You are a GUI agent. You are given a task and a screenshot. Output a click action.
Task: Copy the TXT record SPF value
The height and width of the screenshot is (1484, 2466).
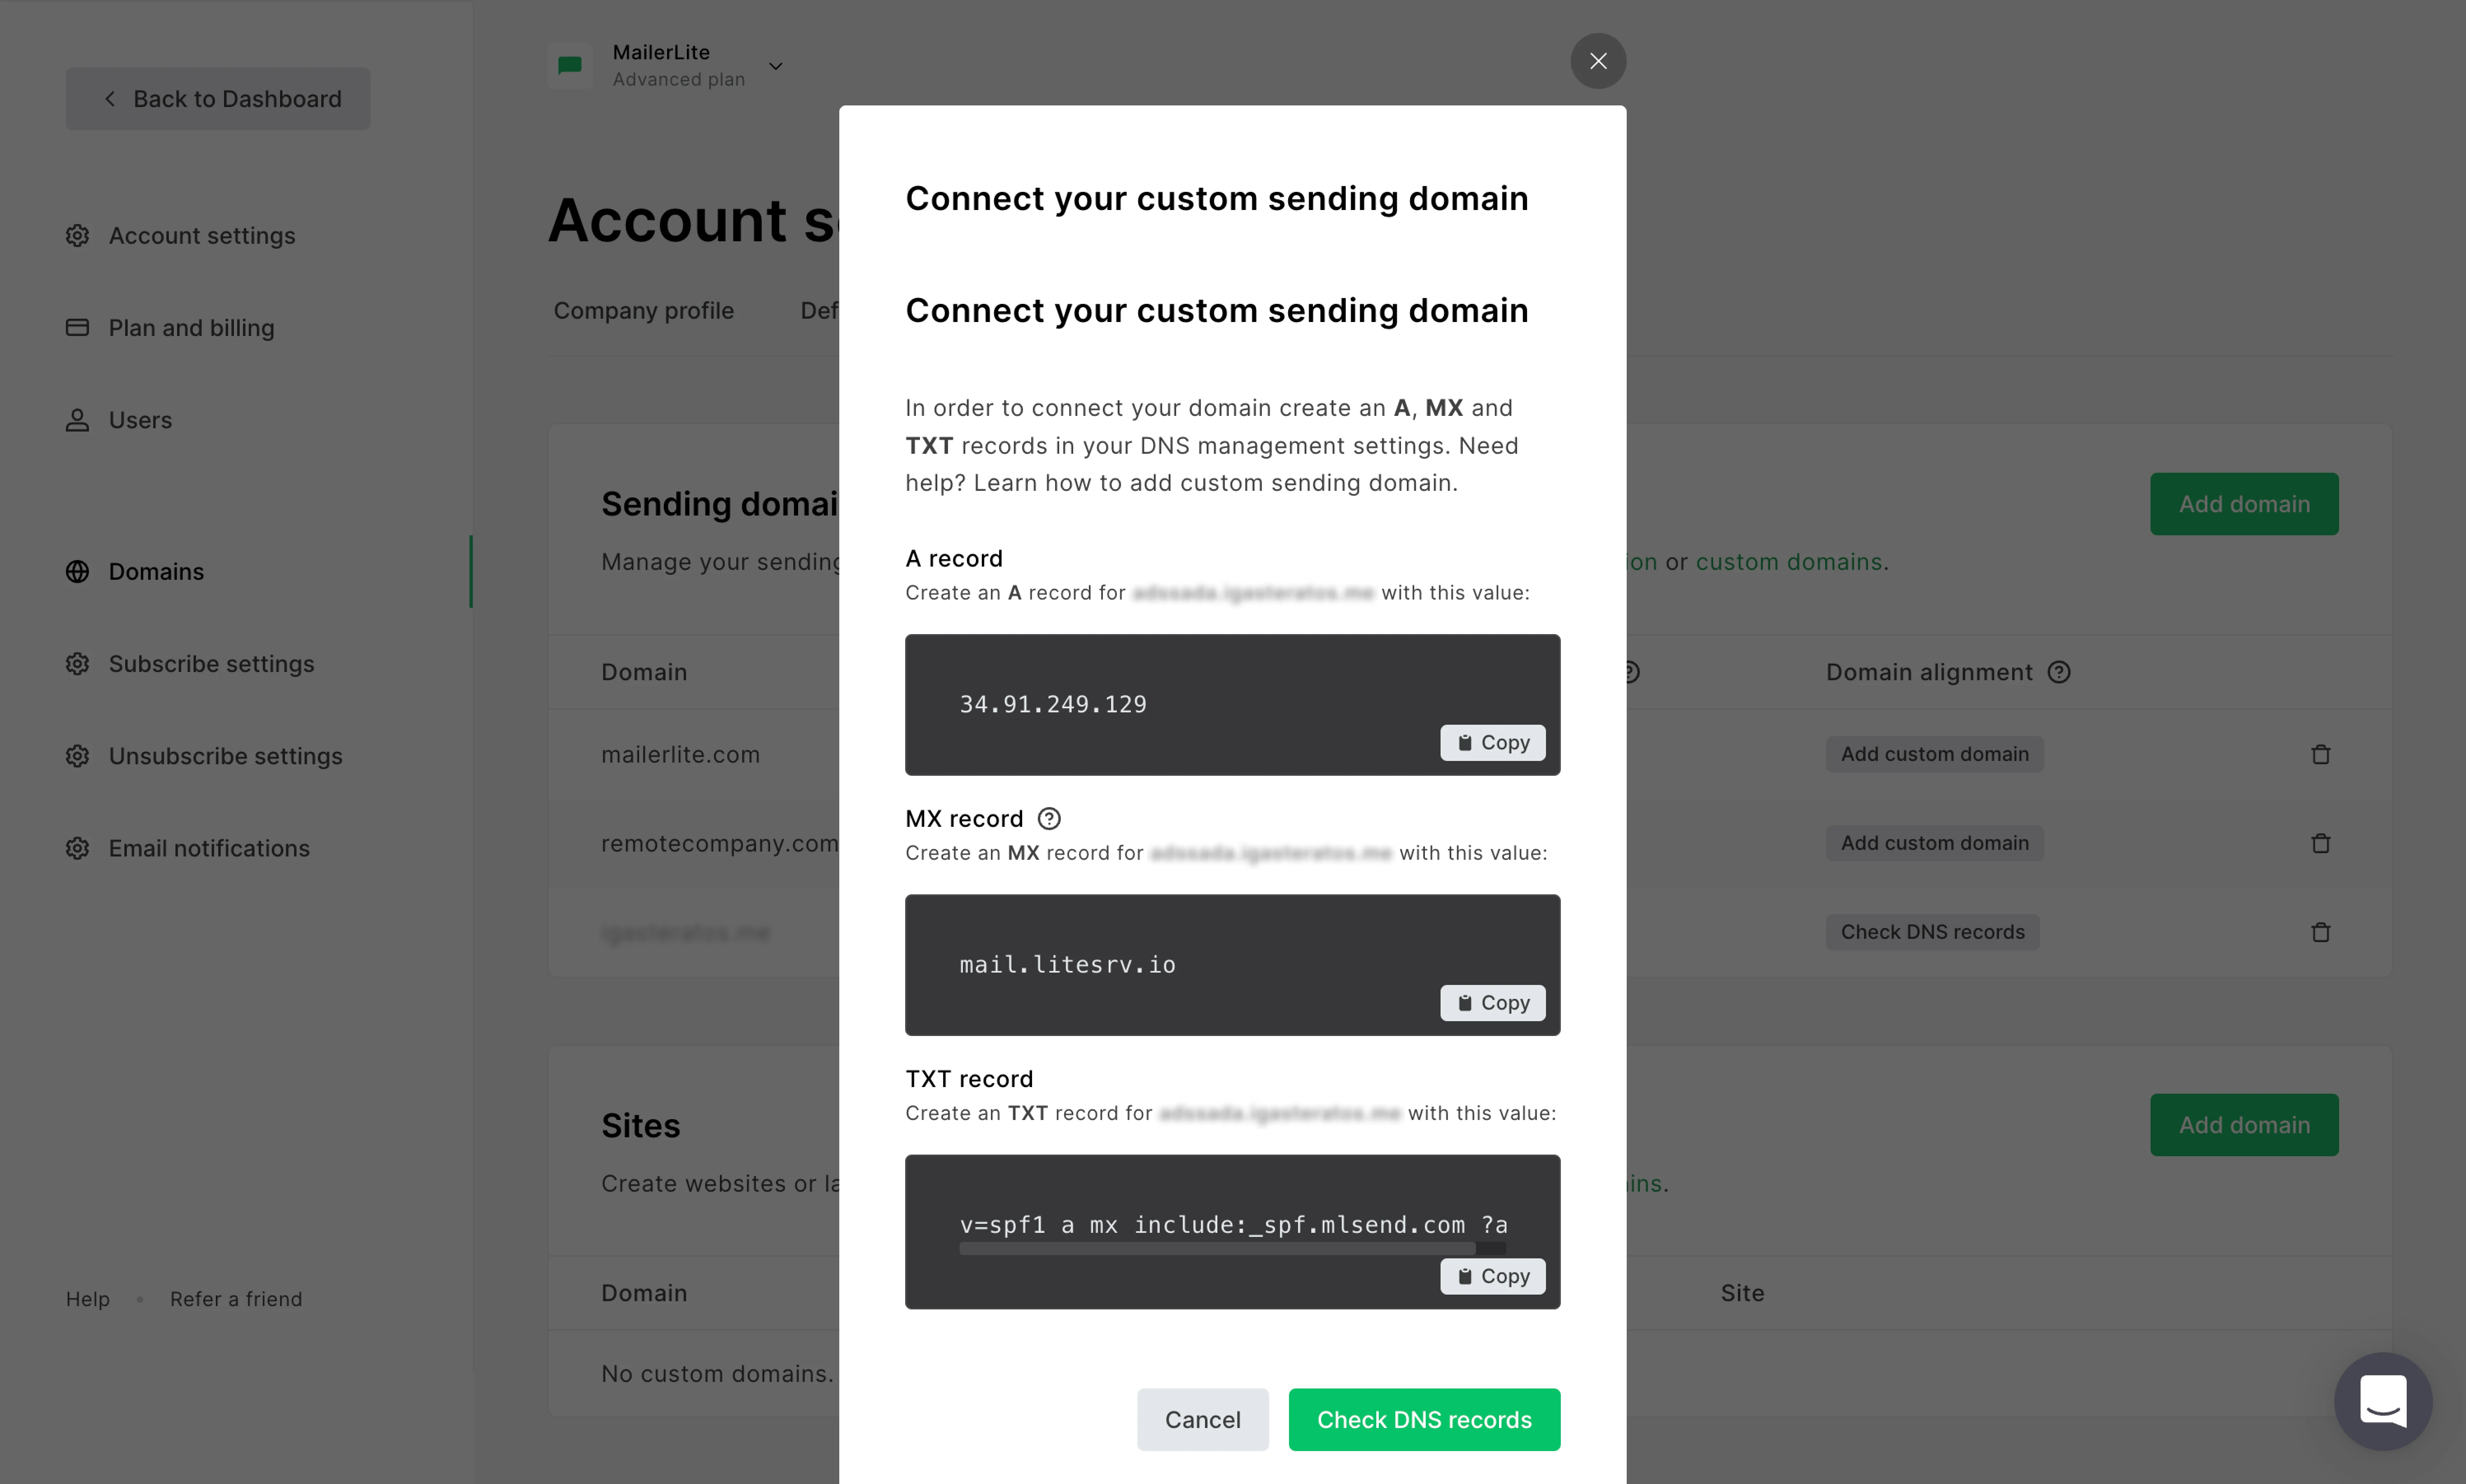click(x=1492, y=1276)
